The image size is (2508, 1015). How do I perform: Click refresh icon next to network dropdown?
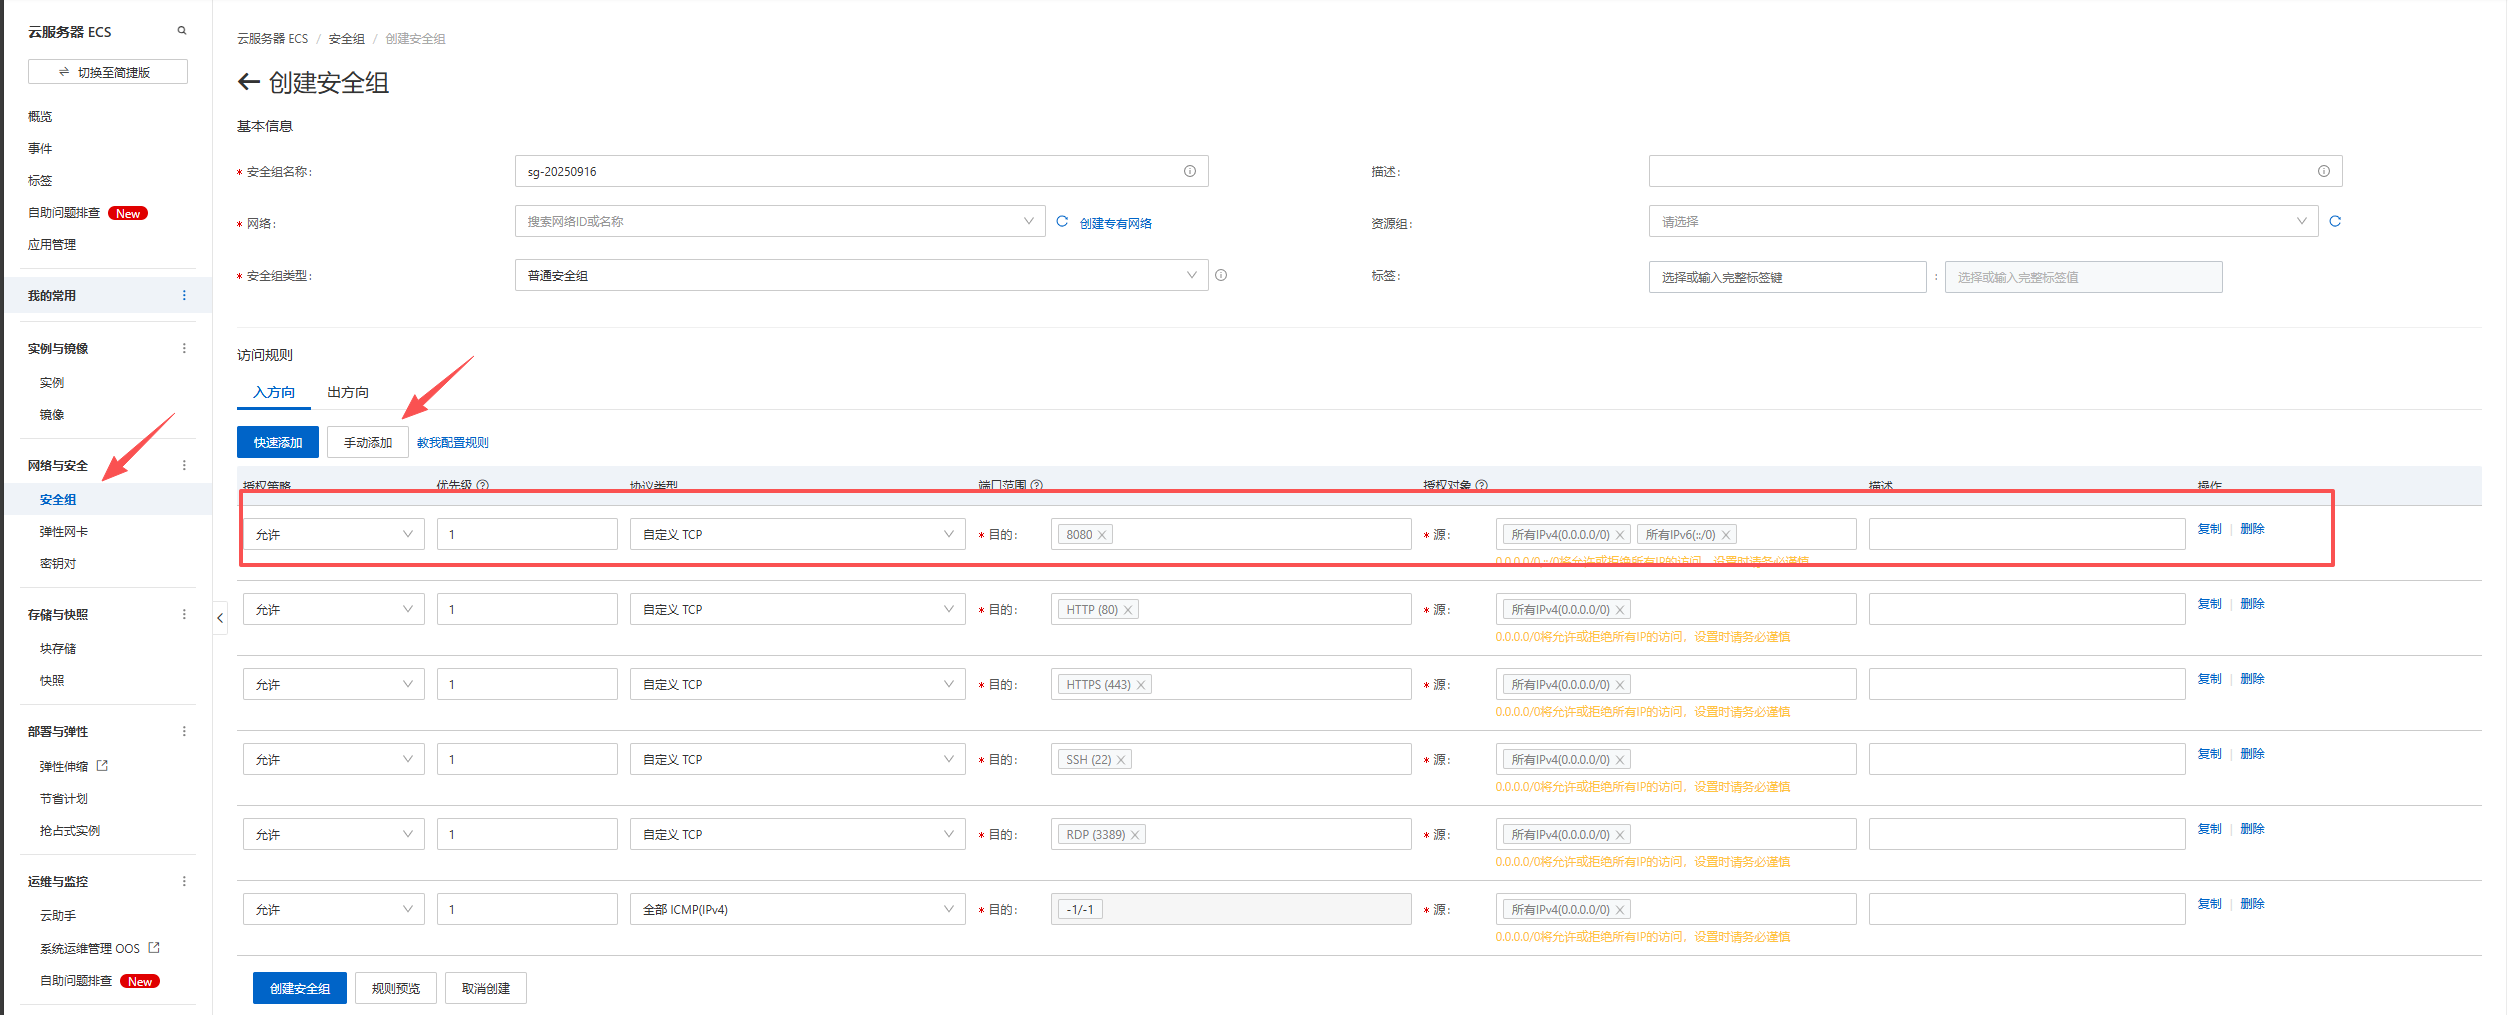pos(1062,222)
